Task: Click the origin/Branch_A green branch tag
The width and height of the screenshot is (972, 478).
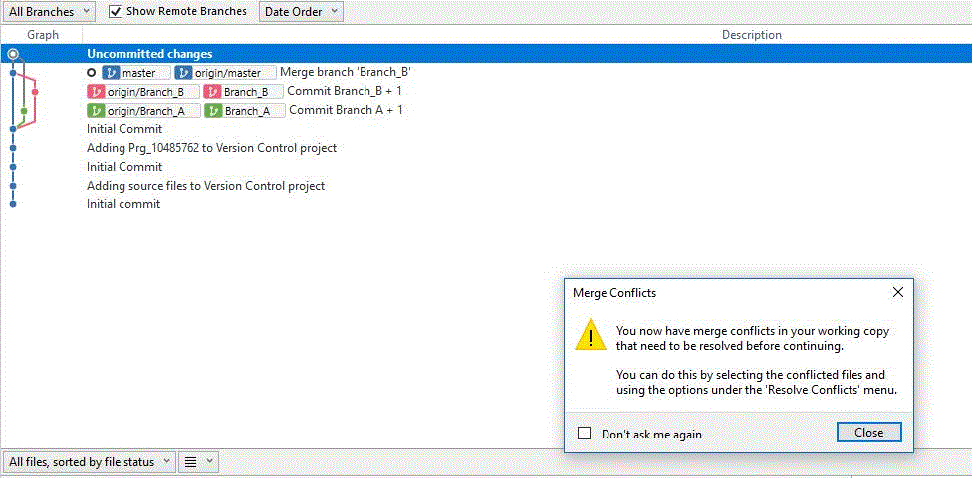Action: coord(144,110)
